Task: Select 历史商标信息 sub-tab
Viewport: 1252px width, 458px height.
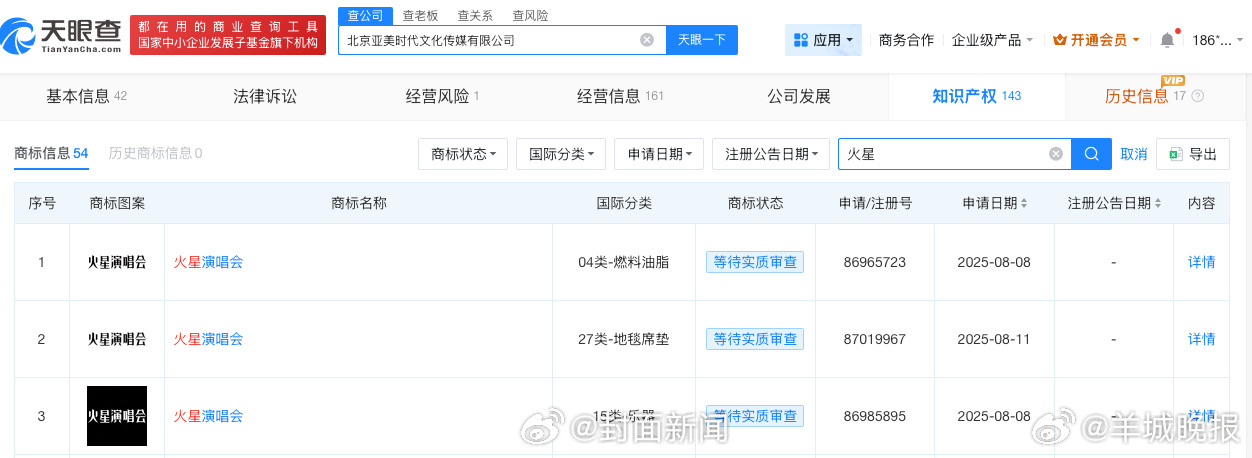Action: [x=155, y=153]
